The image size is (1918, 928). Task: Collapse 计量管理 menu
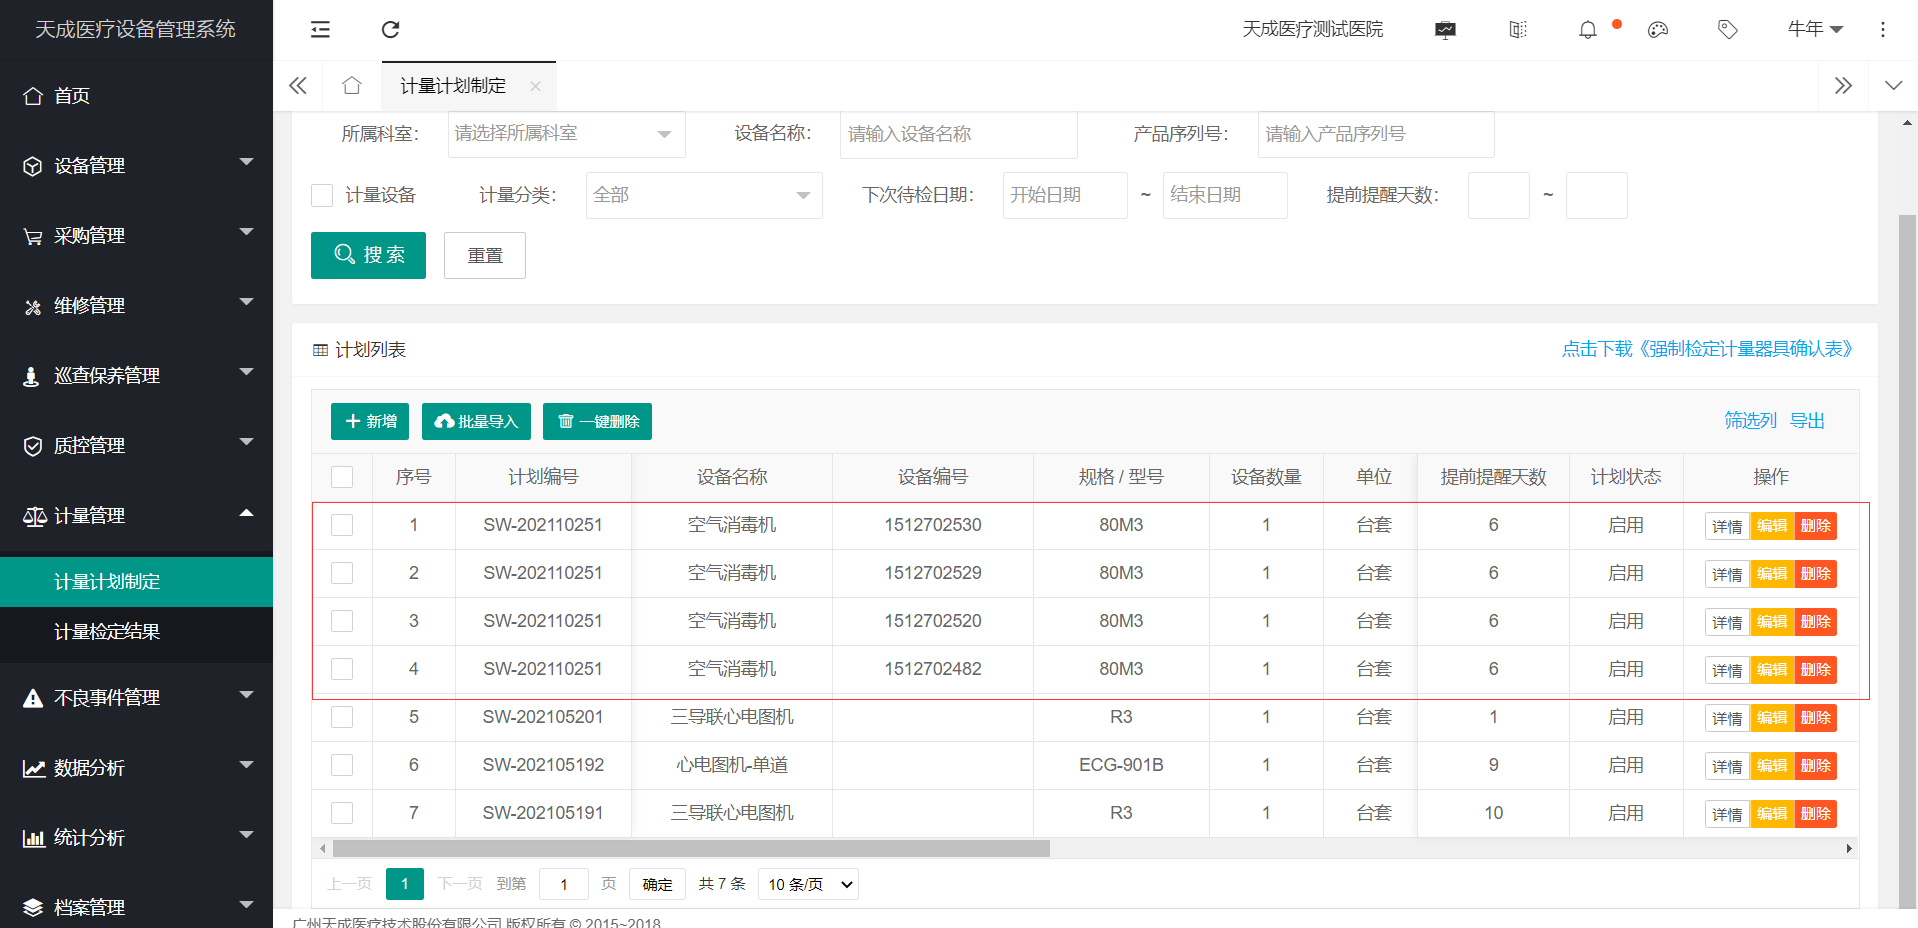pos(136,516)
